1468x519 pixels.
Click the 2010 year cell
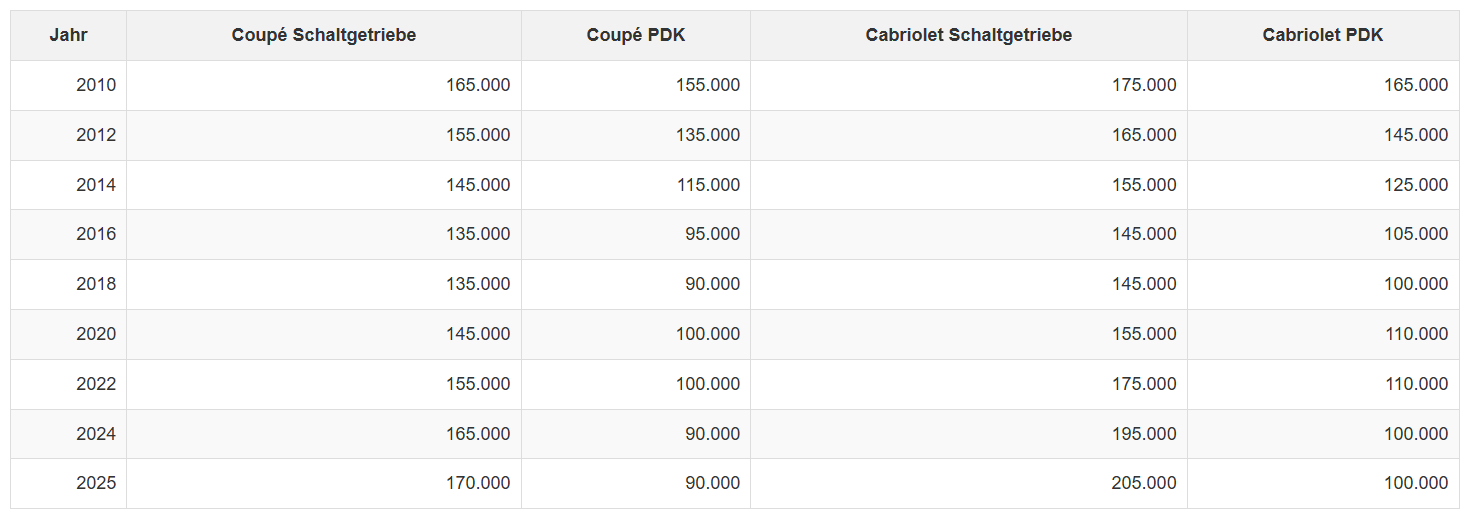point(96,85)
